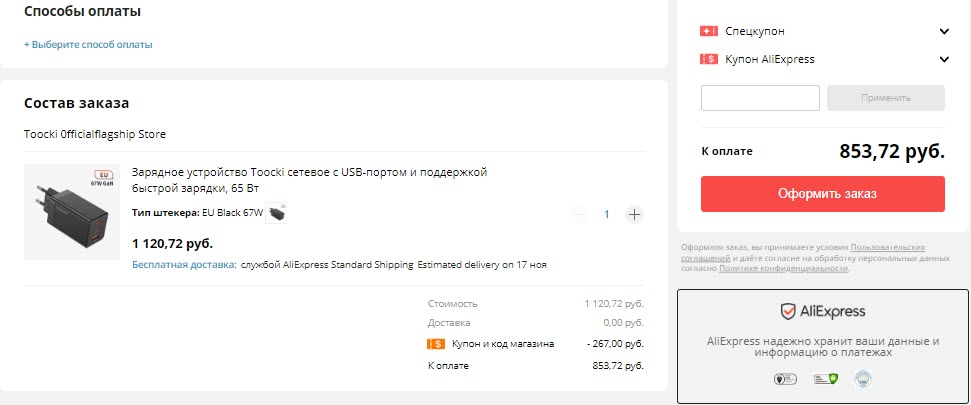Image resolution: width=971 pixels, height=405 pixels.
Task: Click "Выберите способ оплаты" link
Action: coord(89,44)
